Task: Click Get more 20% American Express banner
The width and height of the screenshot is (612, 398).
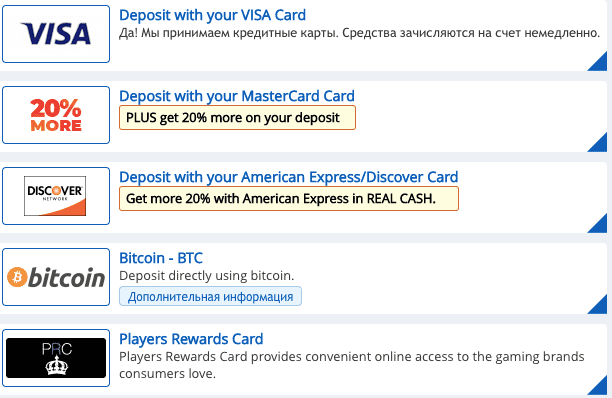Action: [289, 199]
